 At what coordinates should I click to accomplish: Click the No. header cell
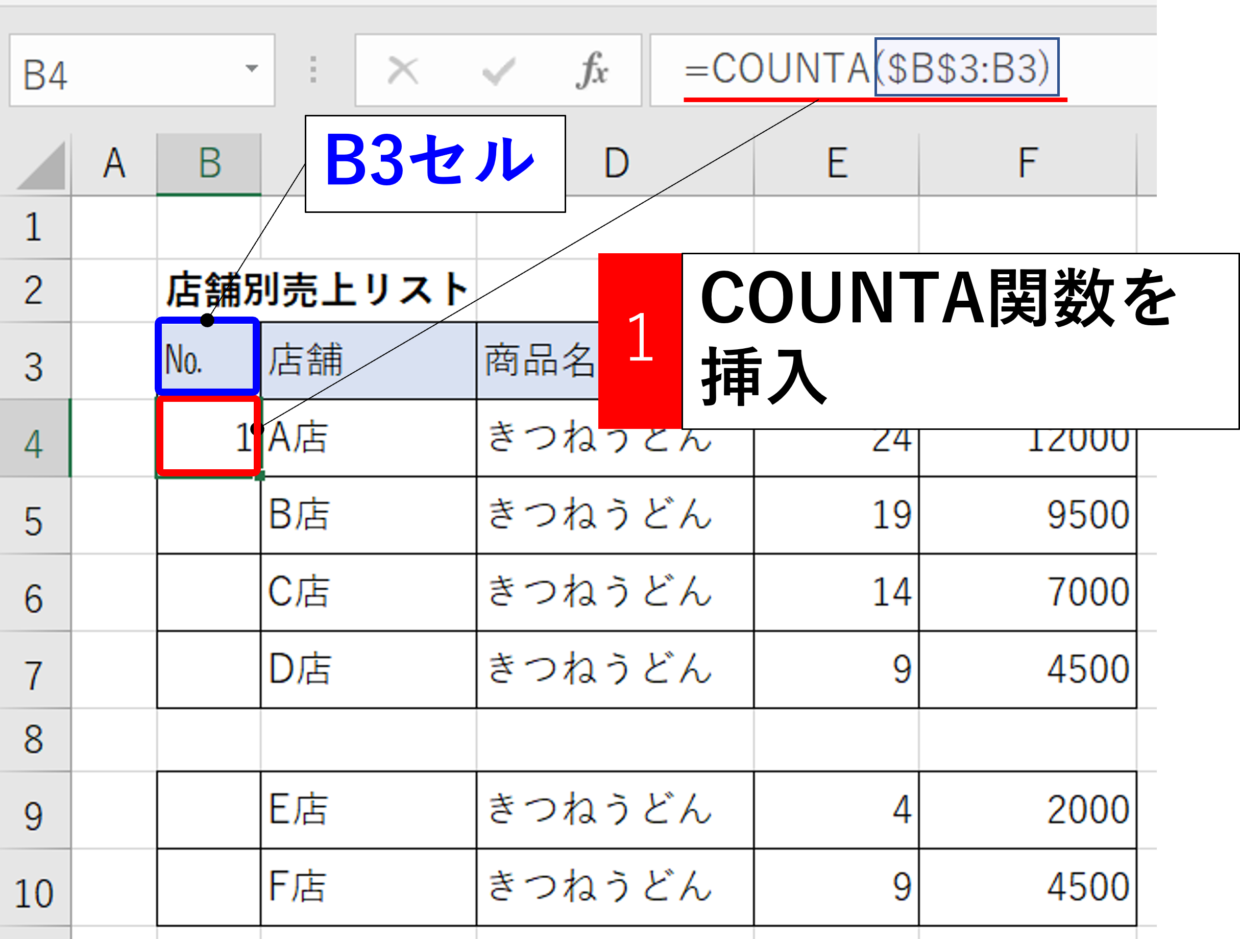(209, 360)
